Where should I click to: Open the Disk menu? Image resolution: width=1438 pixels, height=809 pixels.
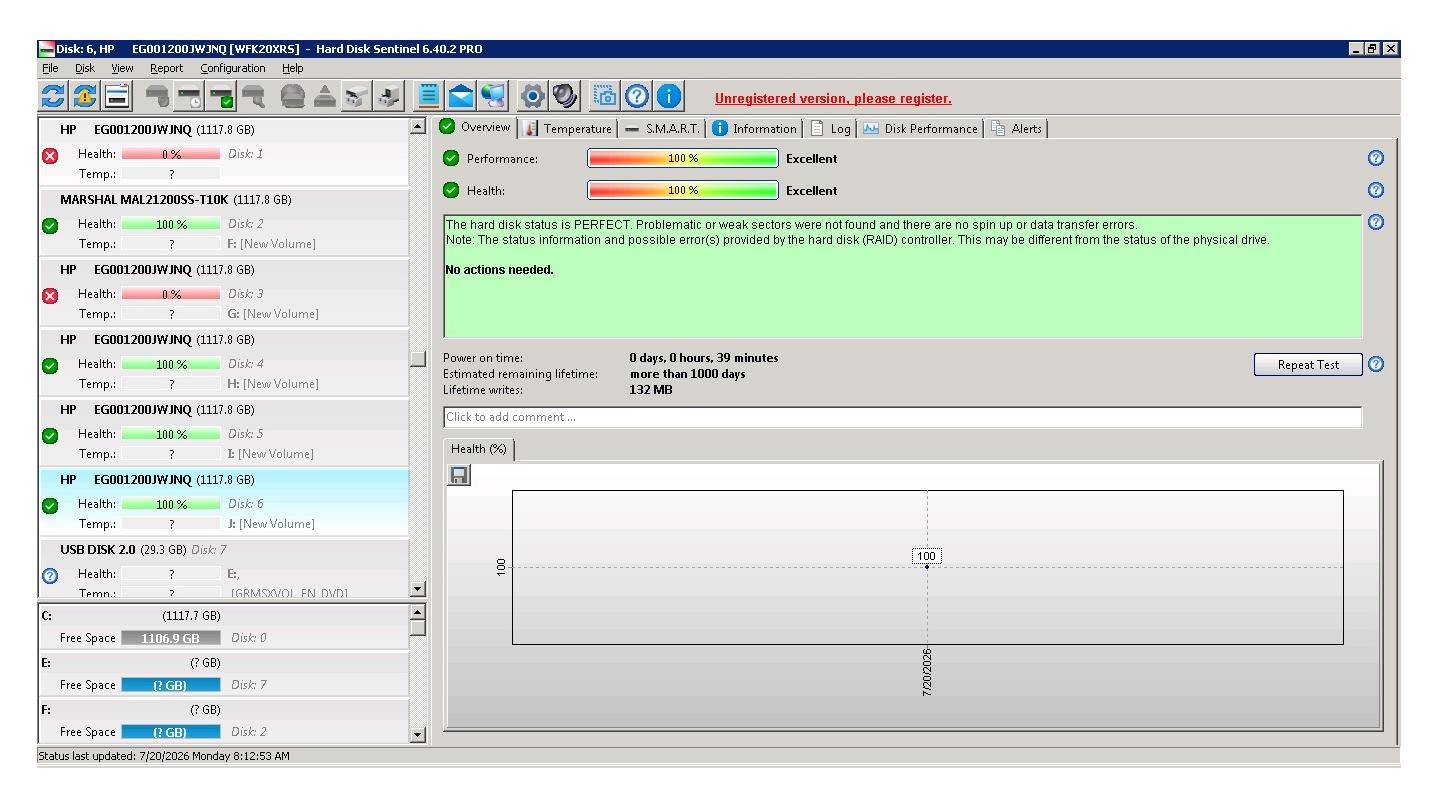click(x=85, y=68)
